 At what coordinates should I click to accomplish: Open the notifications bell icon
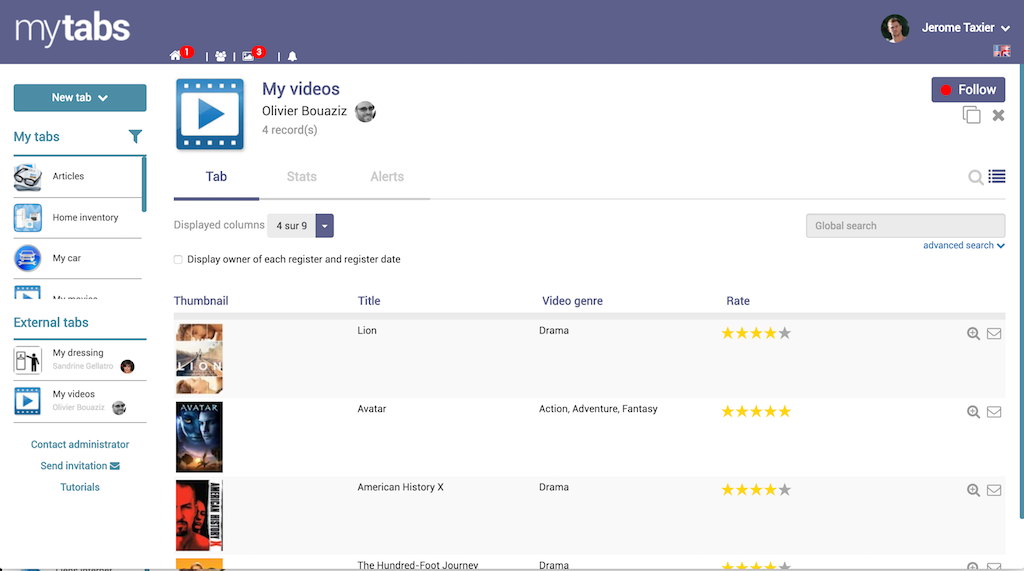coord(293,56)
